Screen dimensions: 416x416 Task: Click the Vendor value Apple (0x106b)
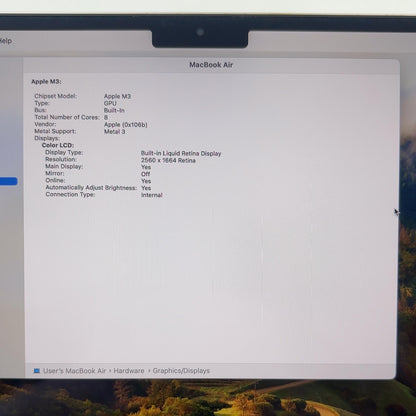click(x=126, y=125)
